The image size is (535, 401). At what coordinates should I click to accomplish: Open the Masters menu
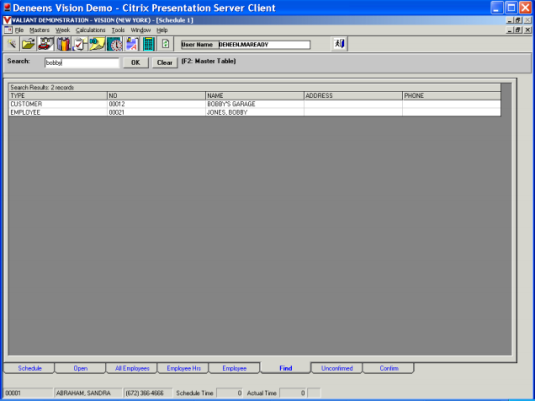coord(40,30)
